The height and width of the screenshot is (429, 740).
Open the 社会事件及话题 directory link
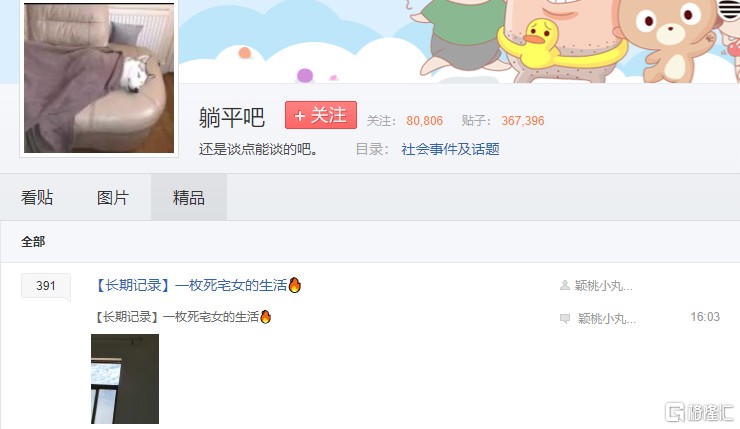click(x=450, y=149)
